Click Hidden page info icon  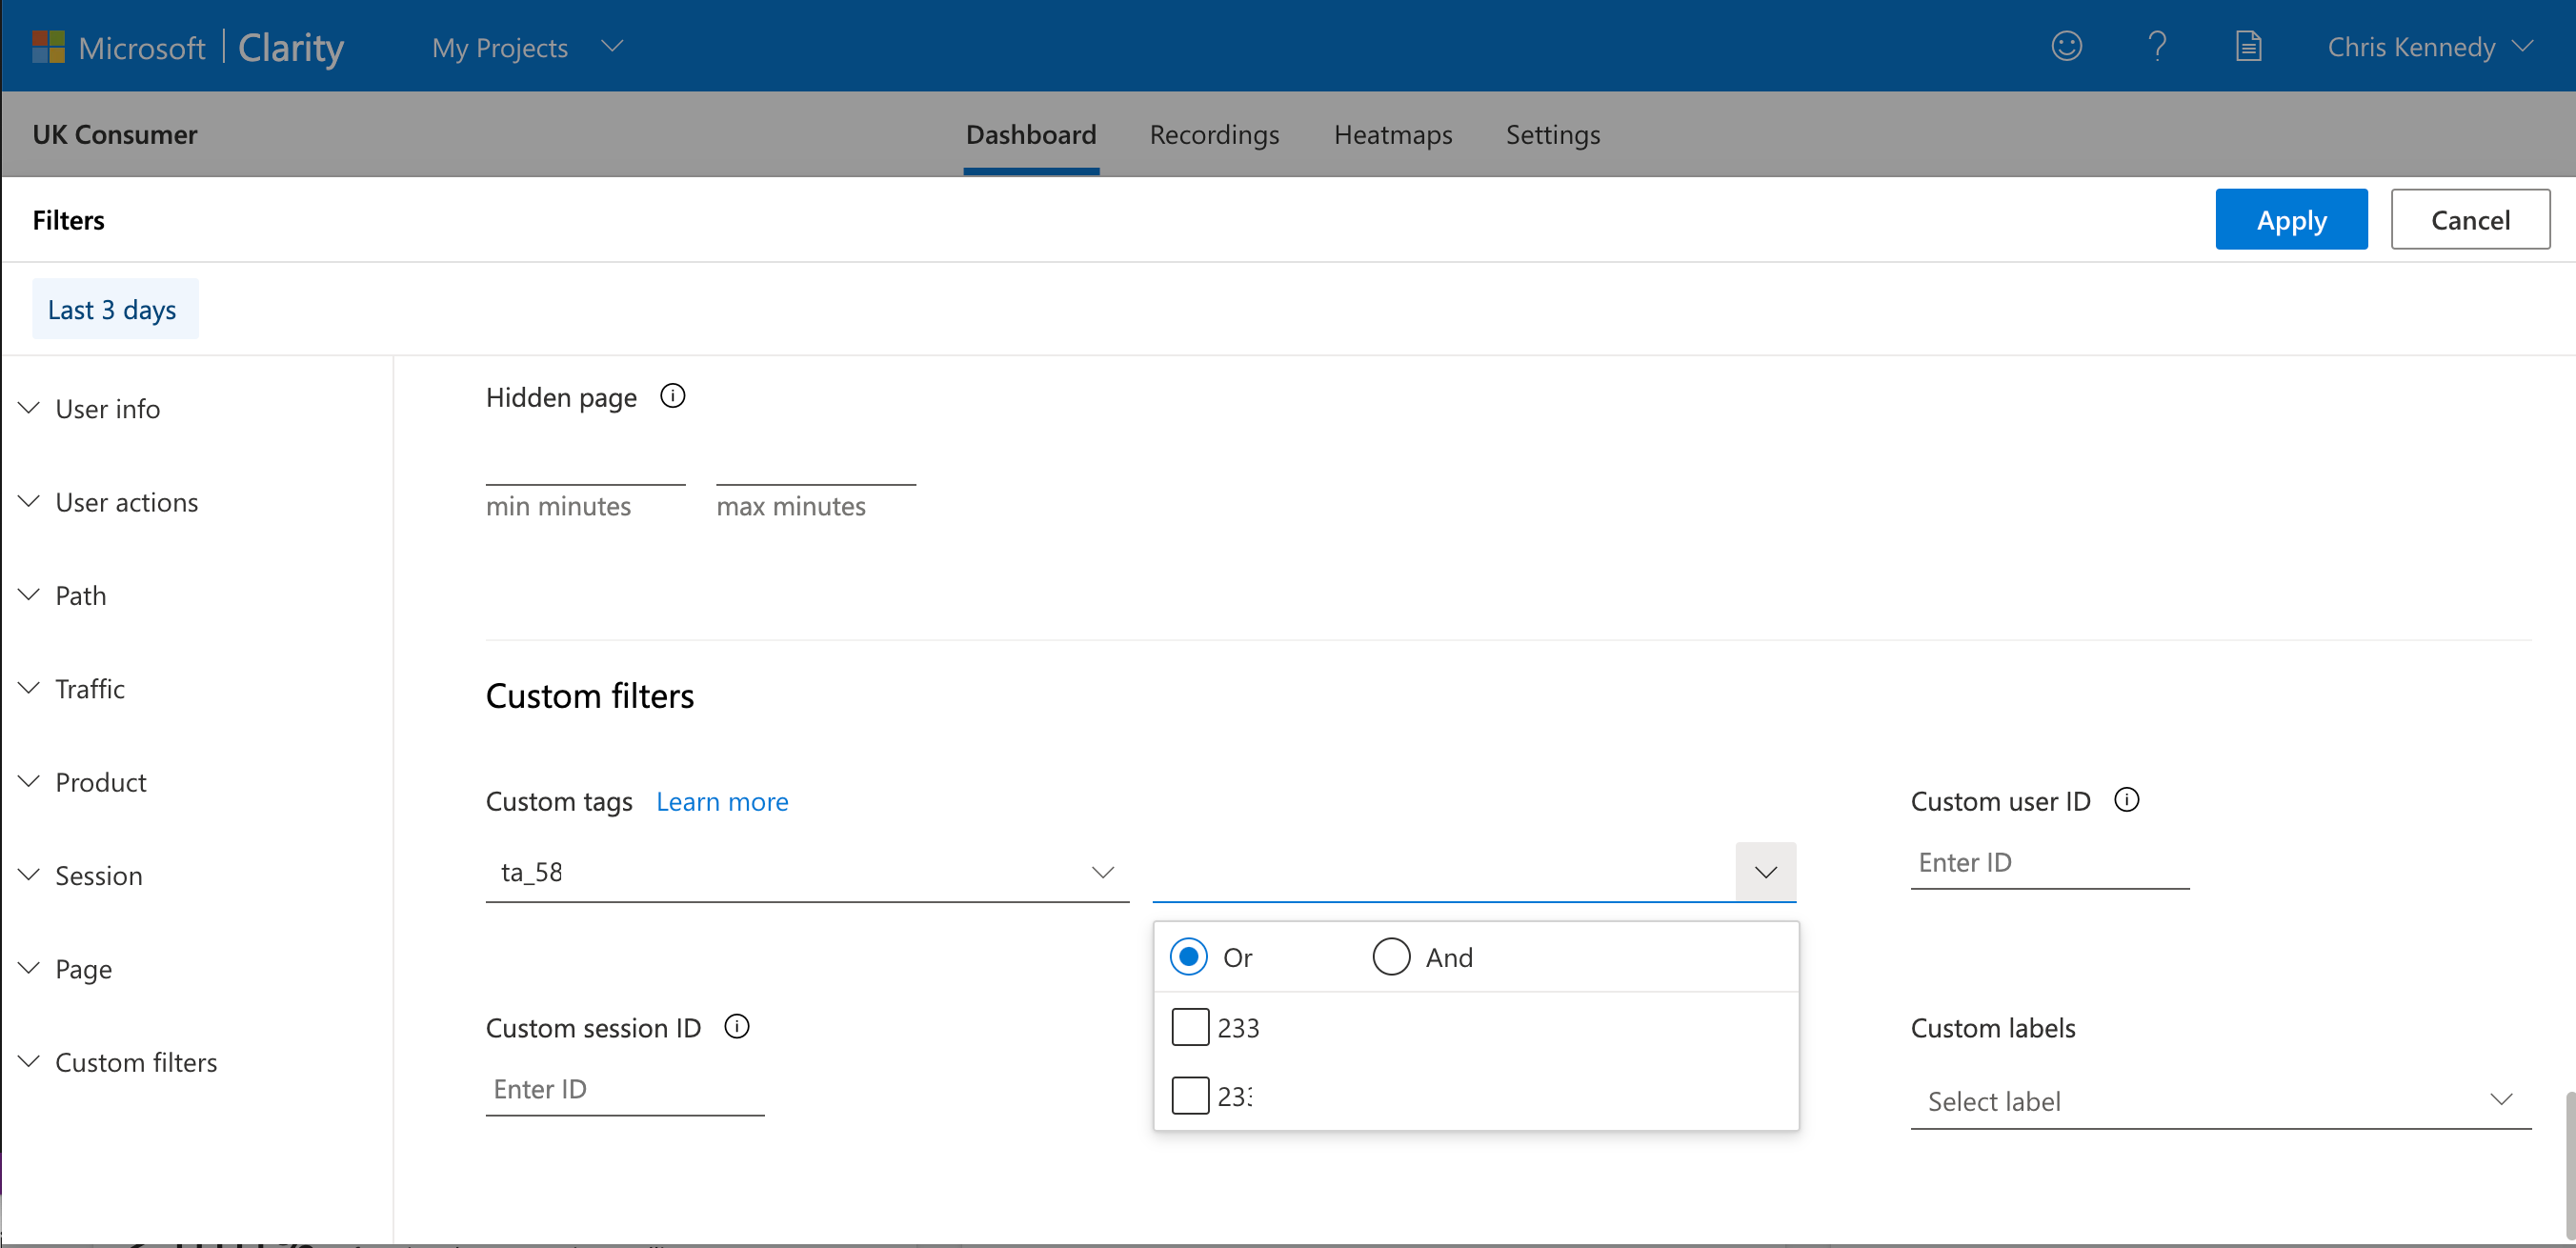[x=673, y=396]
